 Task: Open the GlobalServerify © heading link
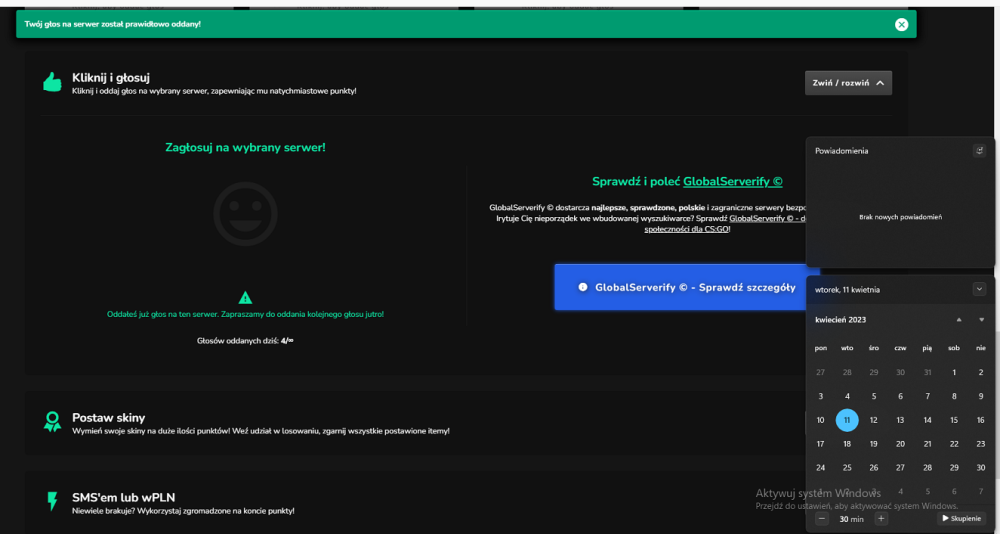(733, 182)
